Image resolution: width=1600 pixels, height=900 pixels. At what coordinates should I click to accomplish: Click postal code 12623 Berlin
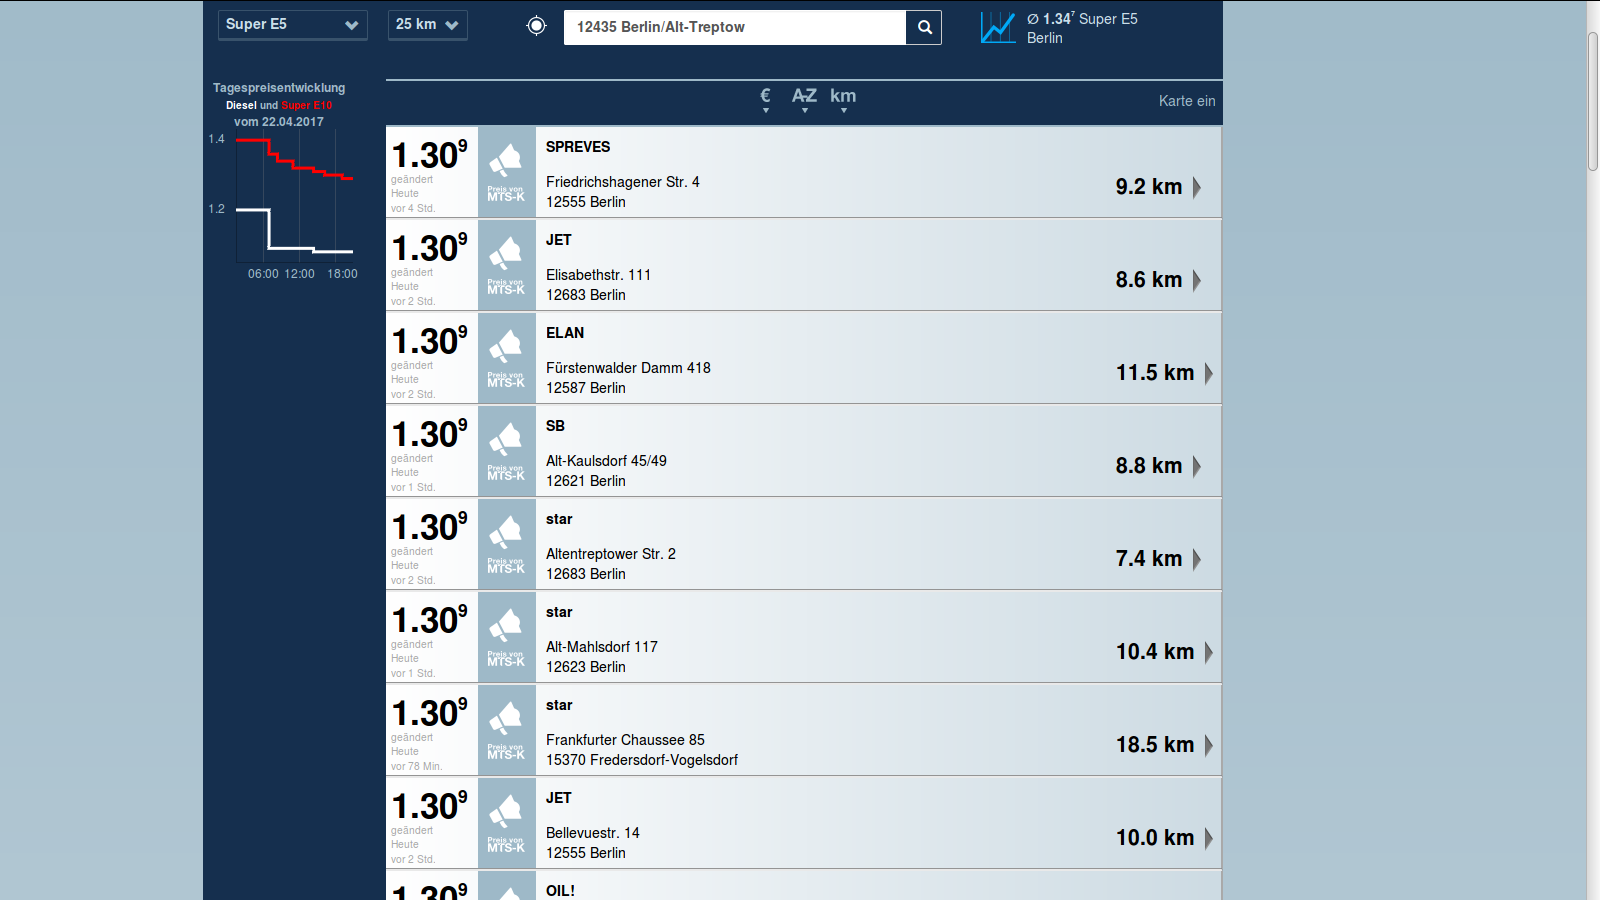click(586, 667)
